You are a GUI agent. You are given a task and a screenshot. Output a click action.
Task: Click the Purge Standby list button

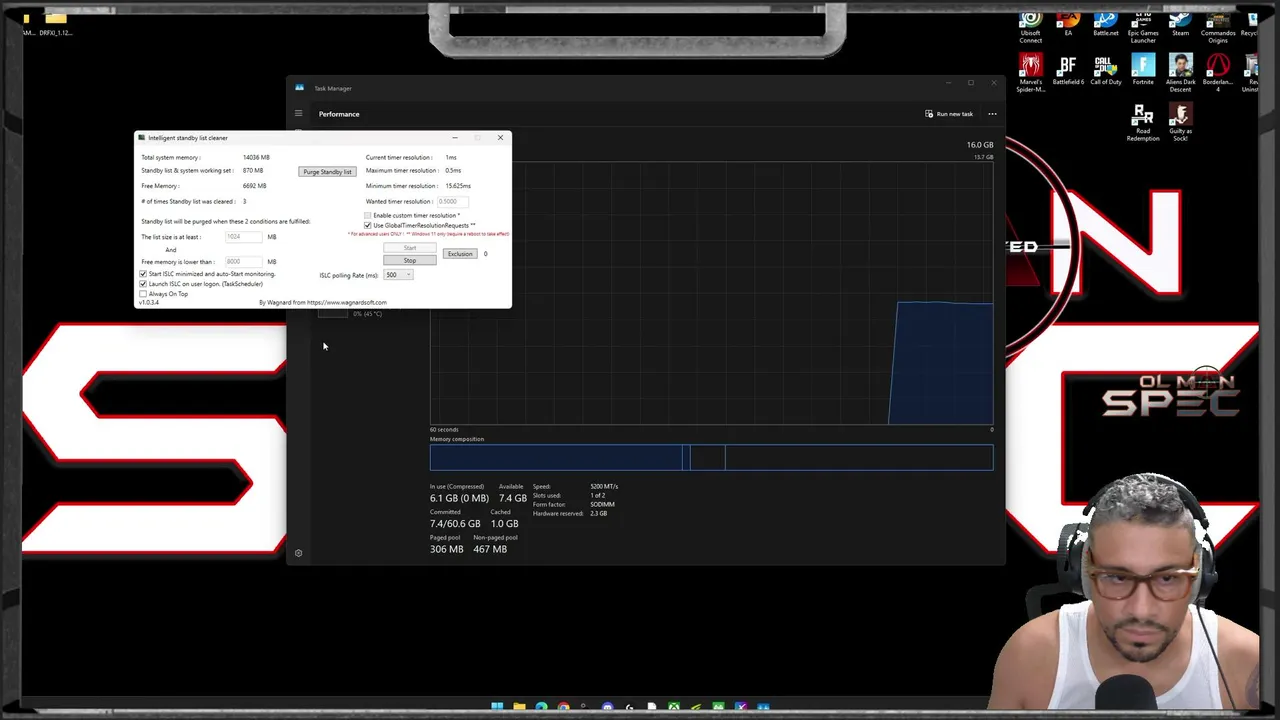coord(327,172)
